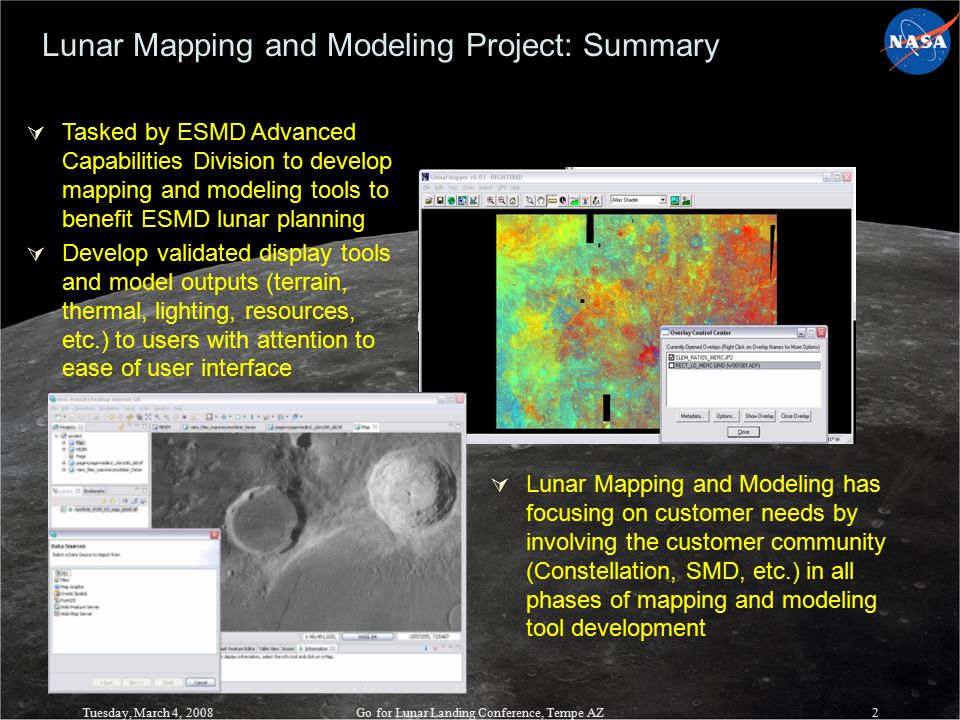The width and height of the screenshot is (960, 720).
Task: Switch to the Projects tab
Action: pos(67,427)
